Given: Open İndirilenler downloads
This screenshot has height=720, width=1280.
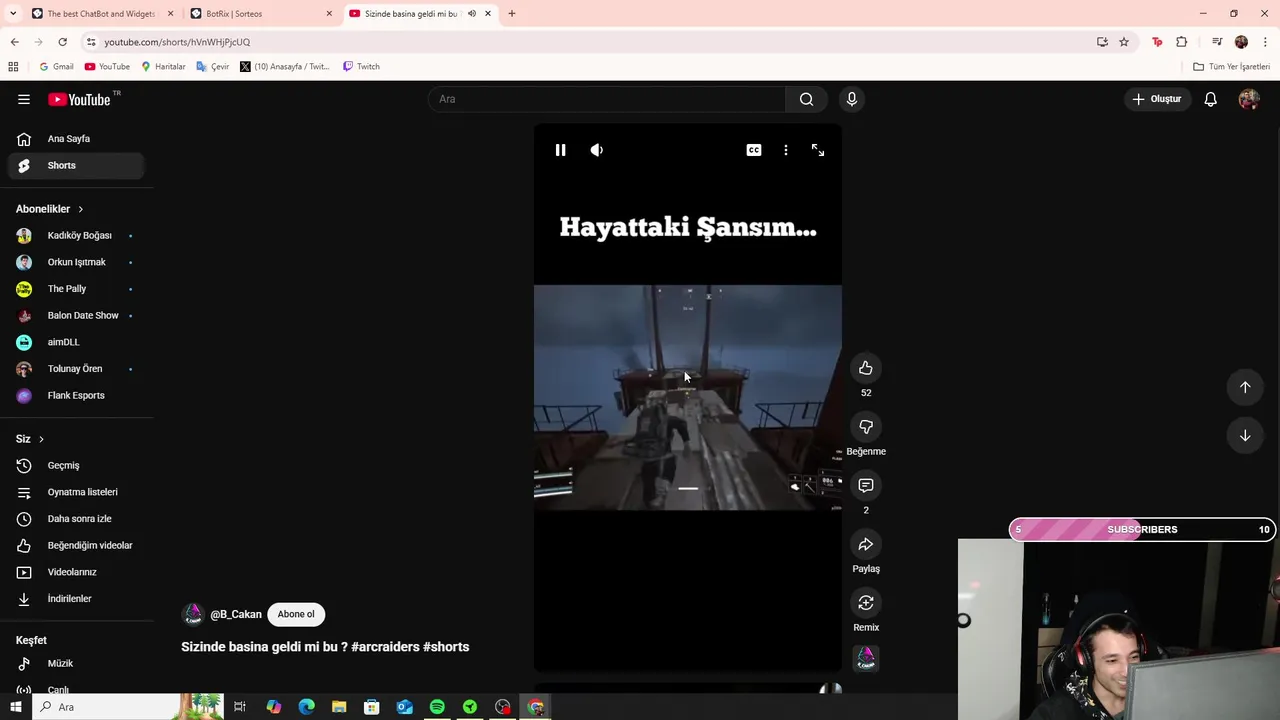Looking at the screenshot, I should [76, 599].
